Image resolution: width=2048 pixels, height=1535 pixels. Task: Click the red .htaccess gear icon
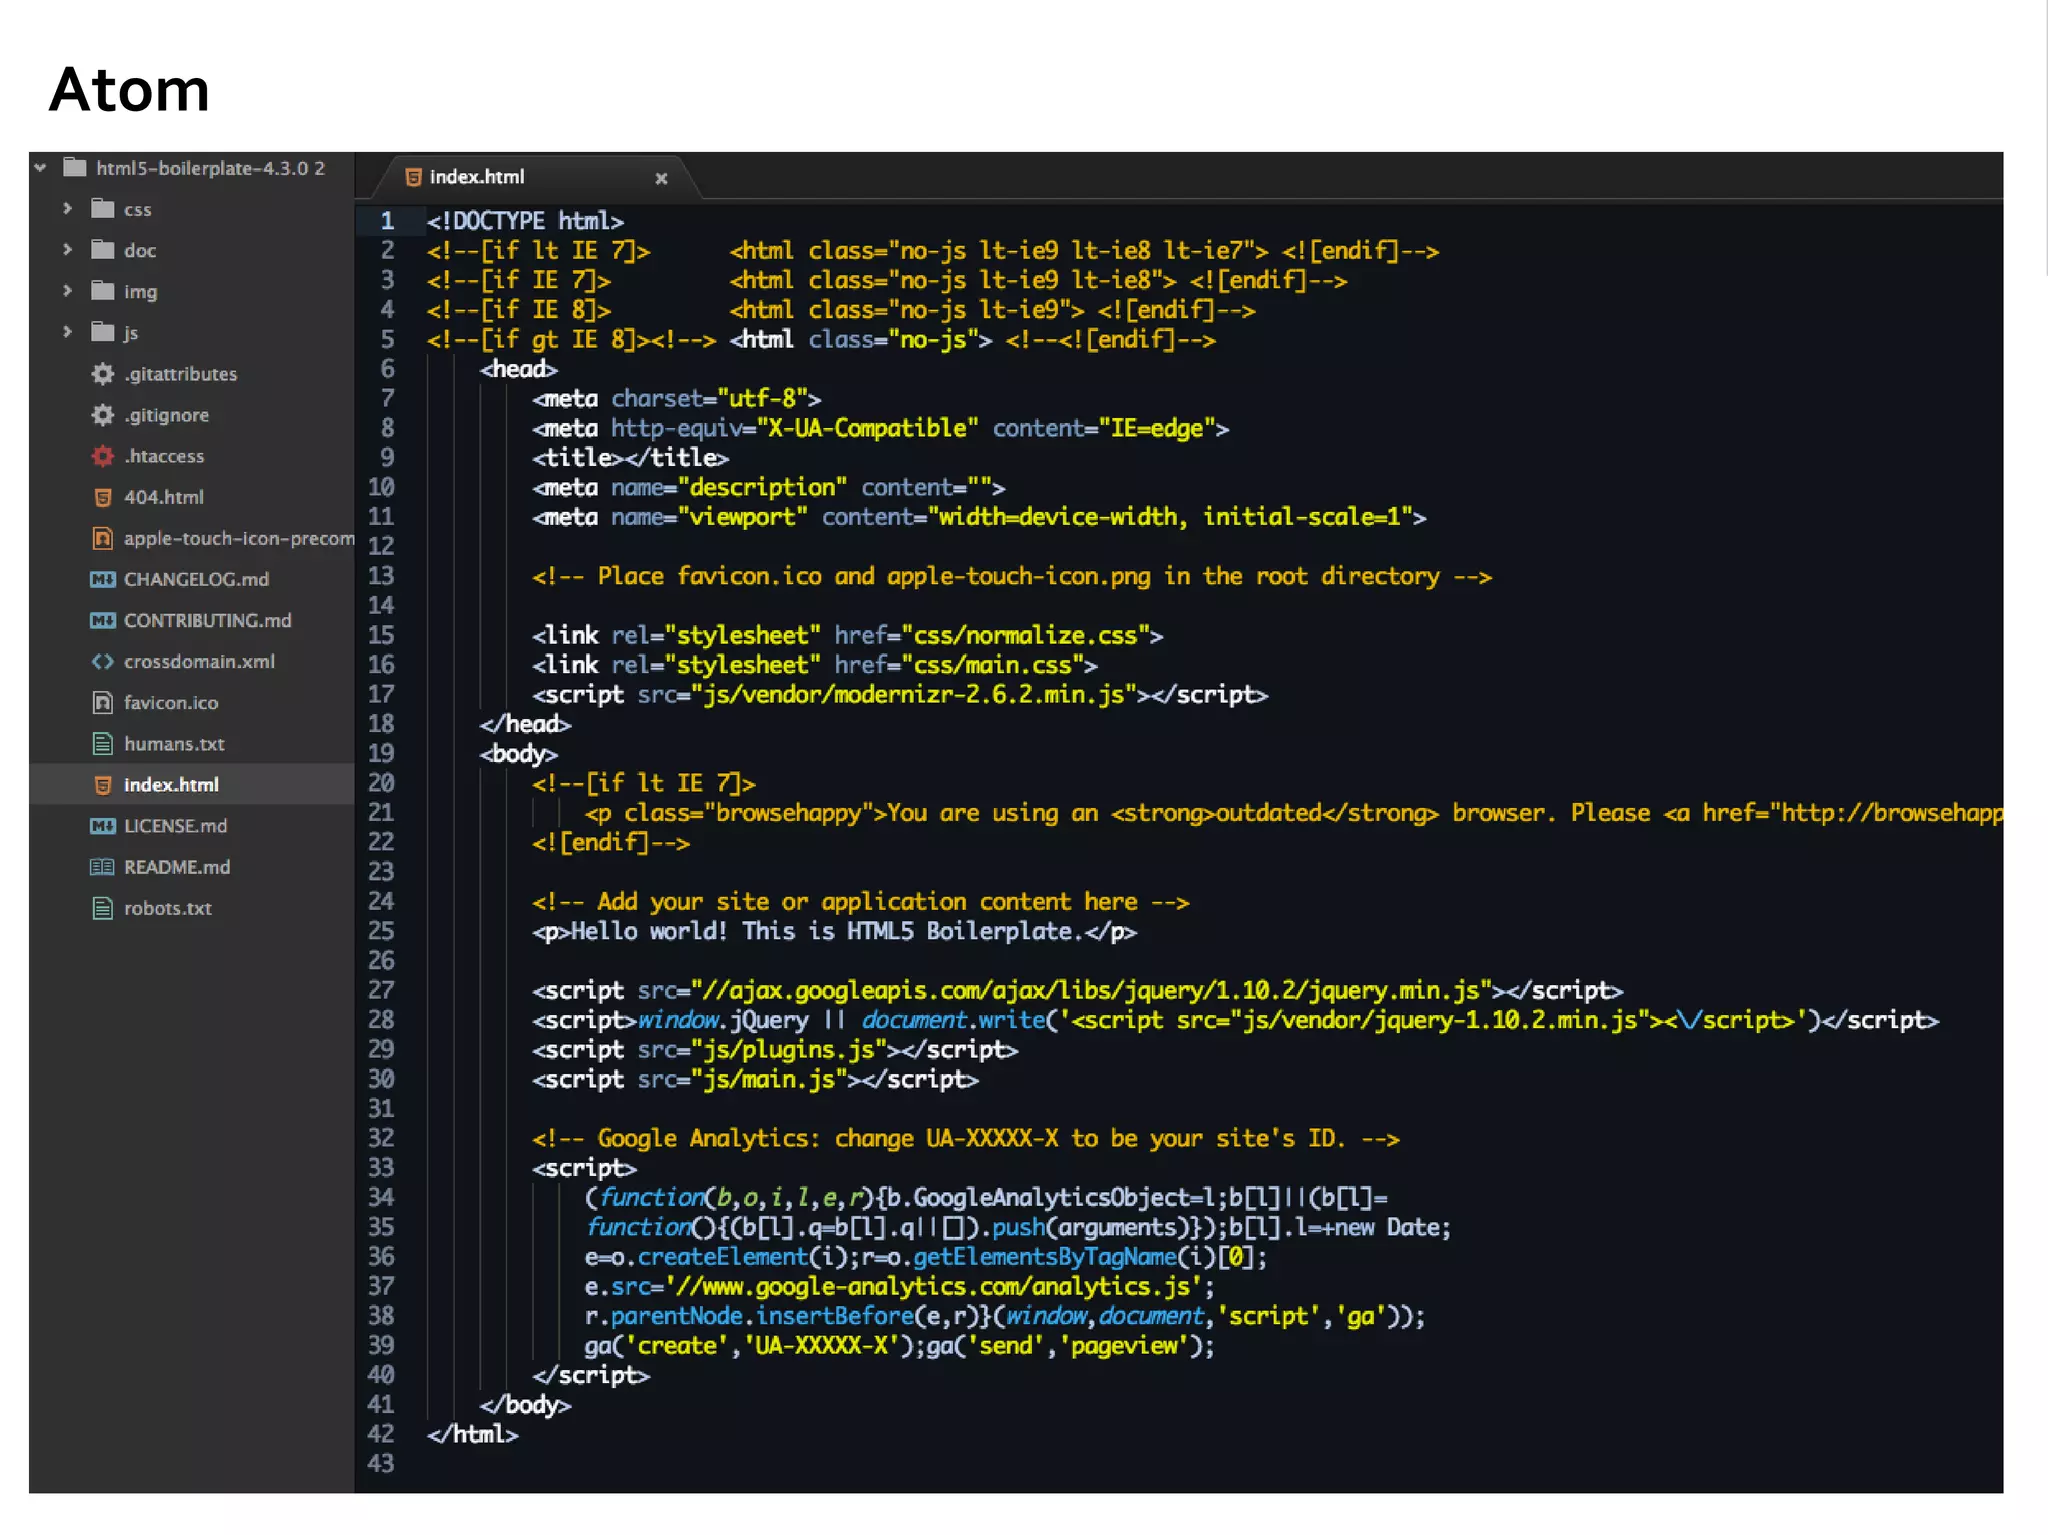[x=102, y=456]
